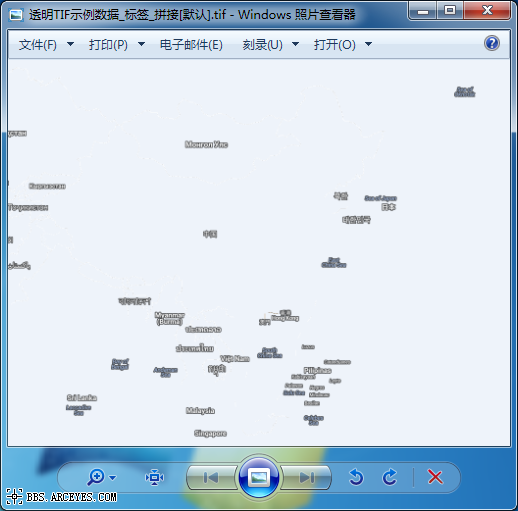Maximize the photo viewer window
Screen dimensions: 518x511
[x=450, y=11]
